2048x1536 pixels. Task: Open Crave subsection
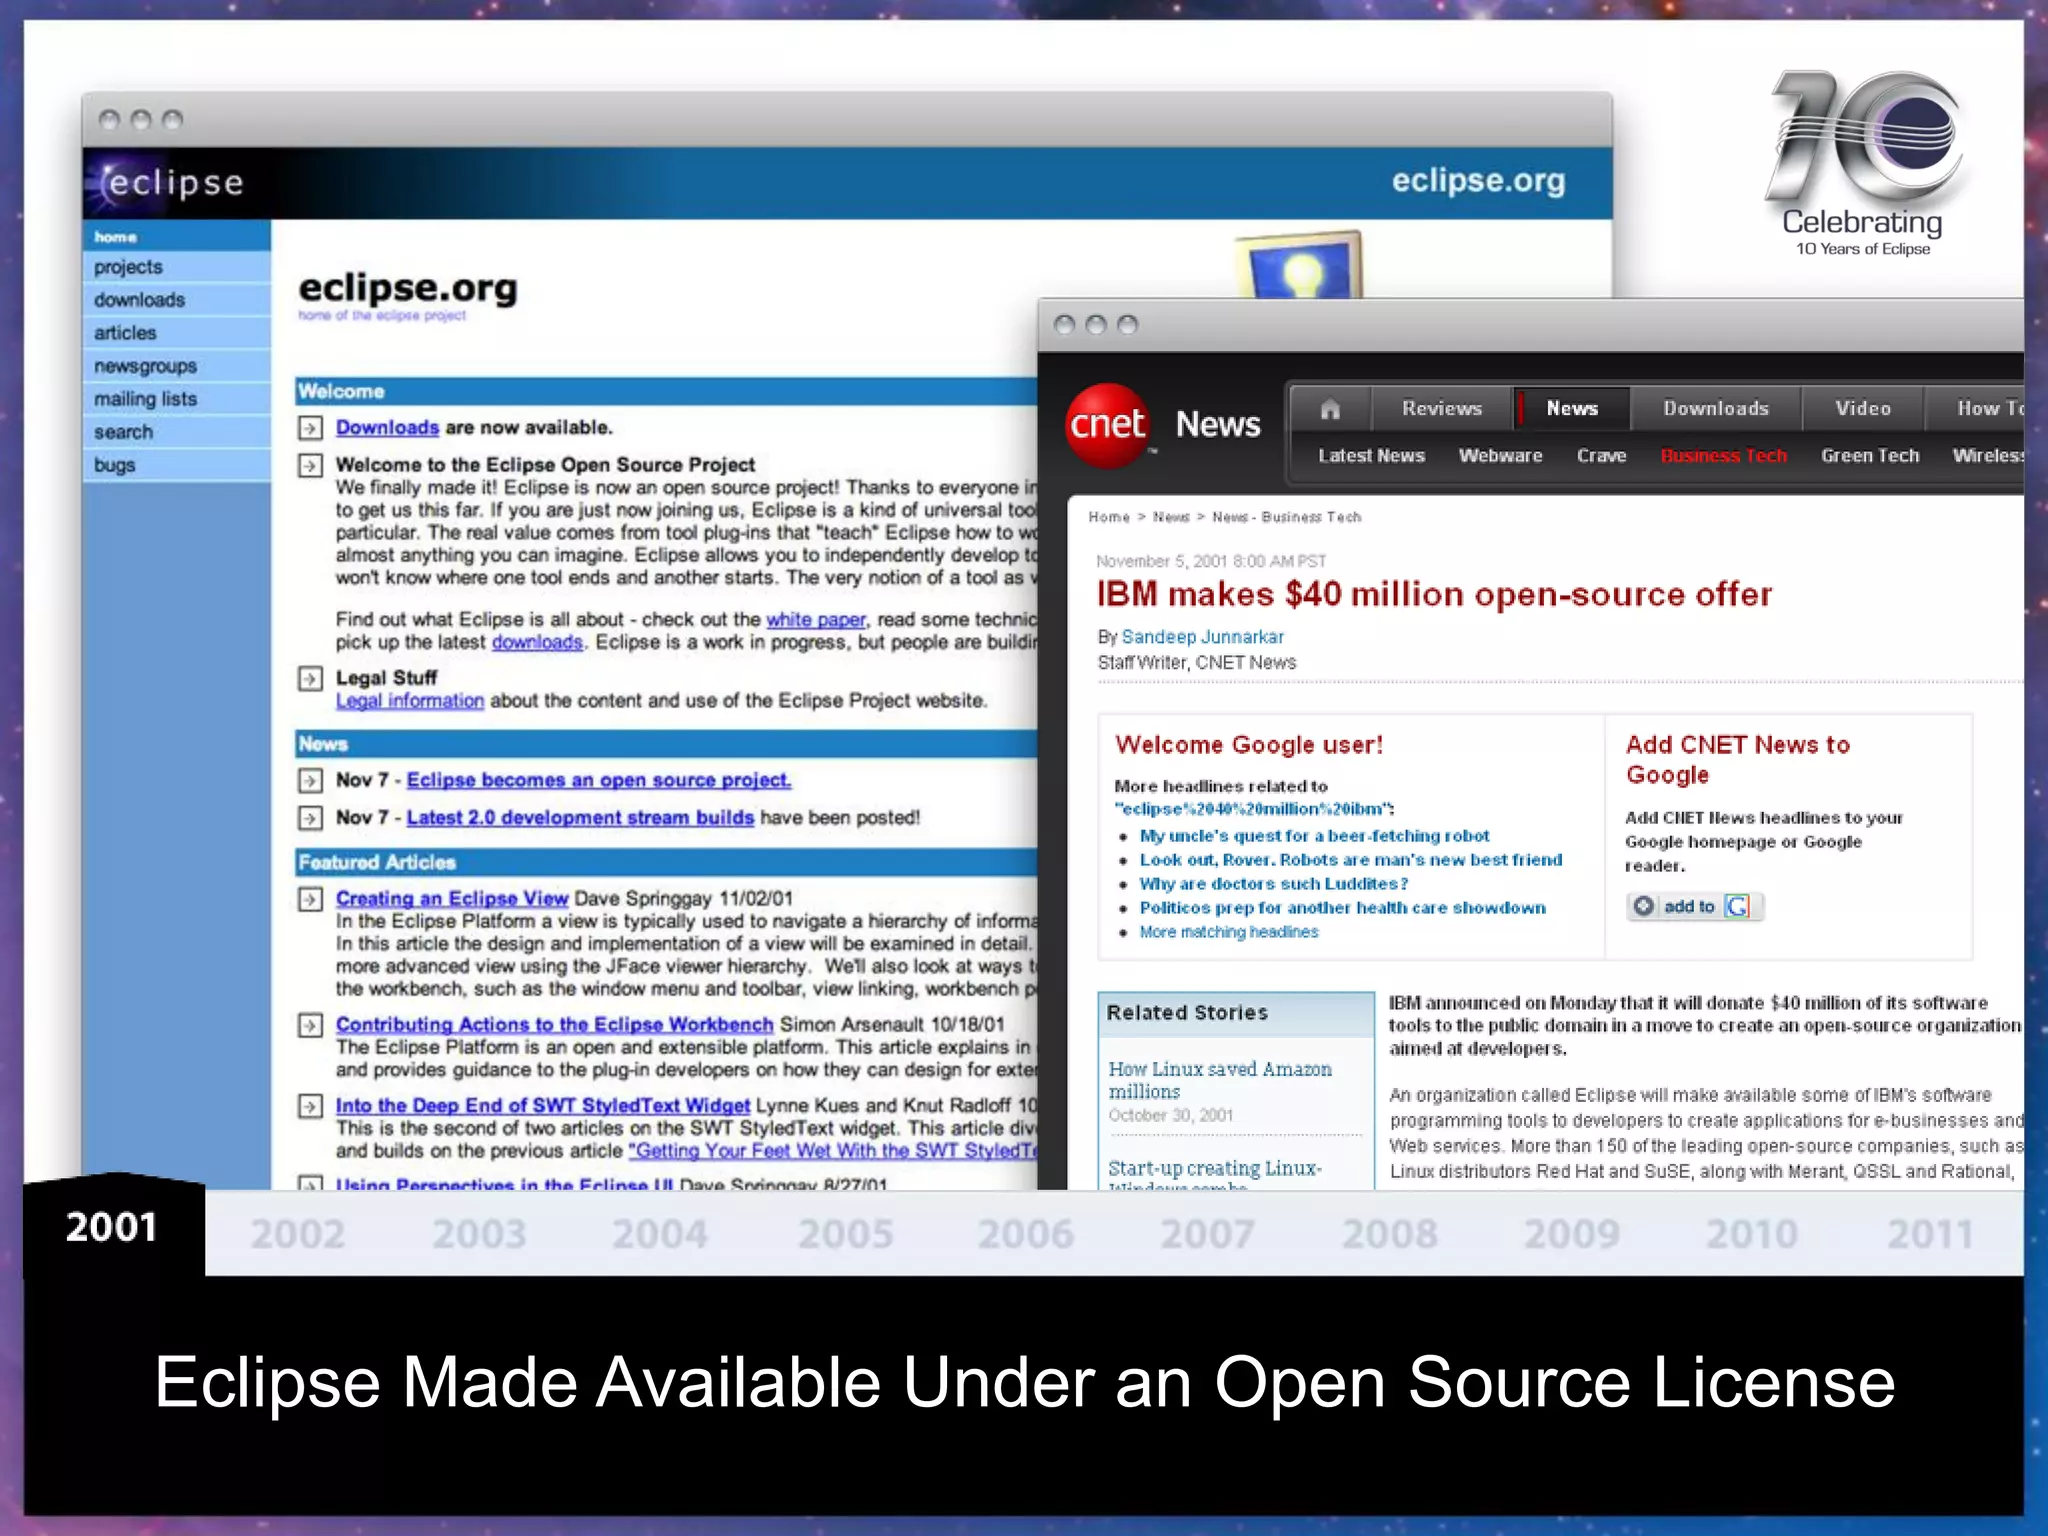(1601, 456)
